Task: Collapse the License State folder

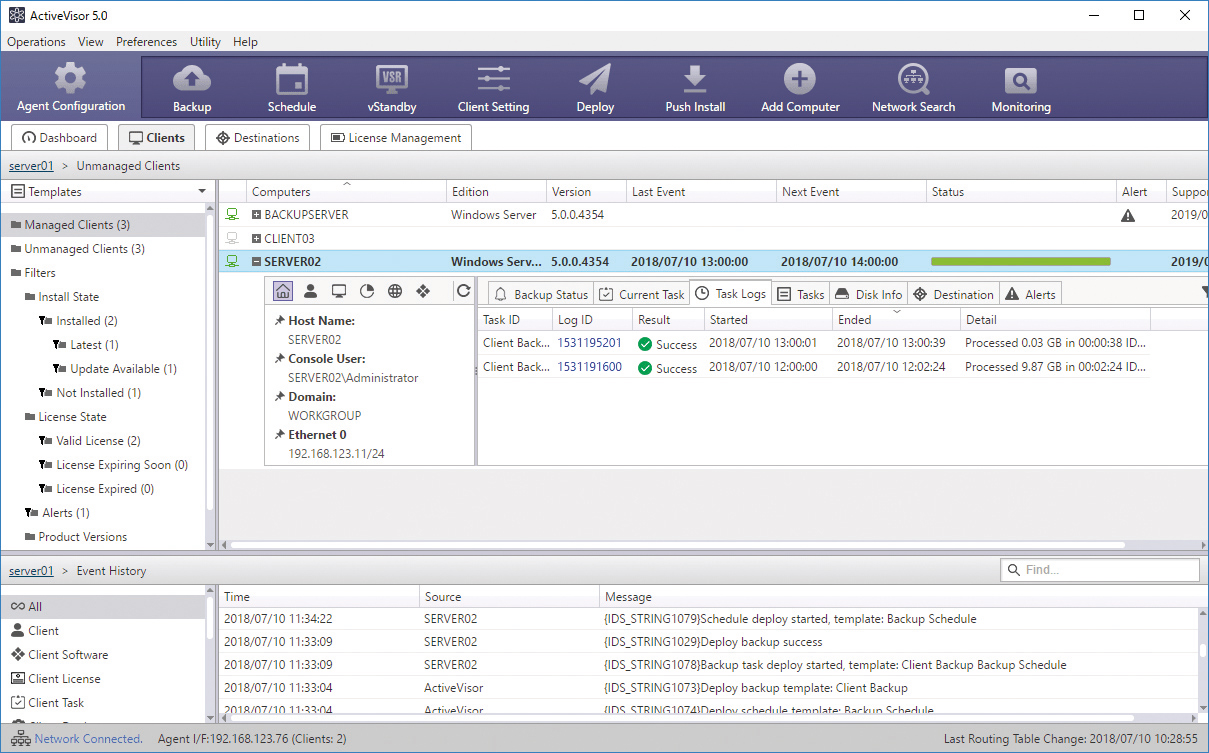Action: point(65,417)
